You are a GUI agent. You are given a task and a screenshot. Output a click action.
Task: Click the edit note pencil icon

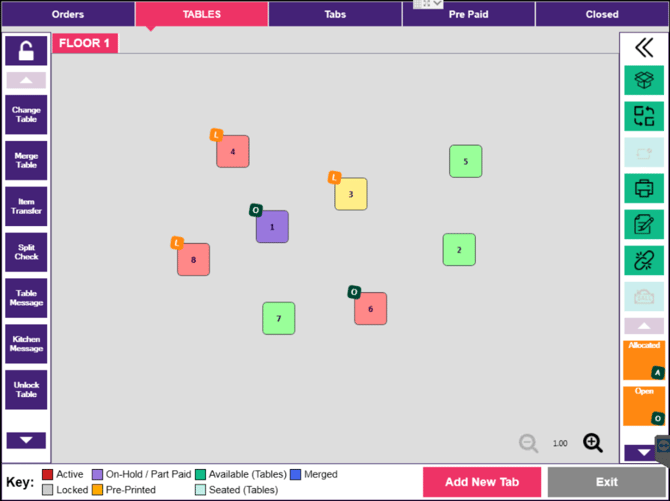point(644,224)
